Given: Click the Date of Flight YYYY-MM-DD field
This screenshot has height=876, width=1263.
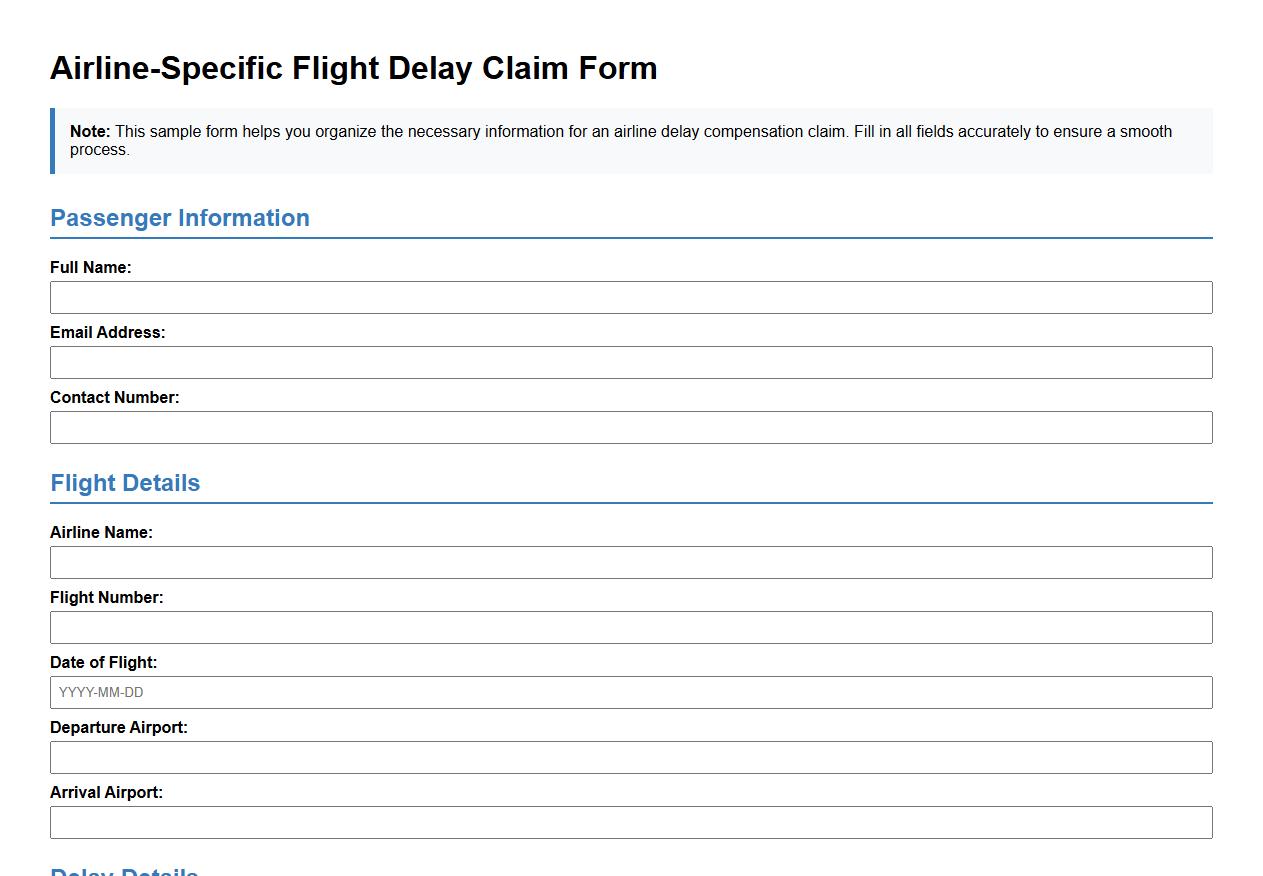Looking at the screenshot, I should 631,691.
